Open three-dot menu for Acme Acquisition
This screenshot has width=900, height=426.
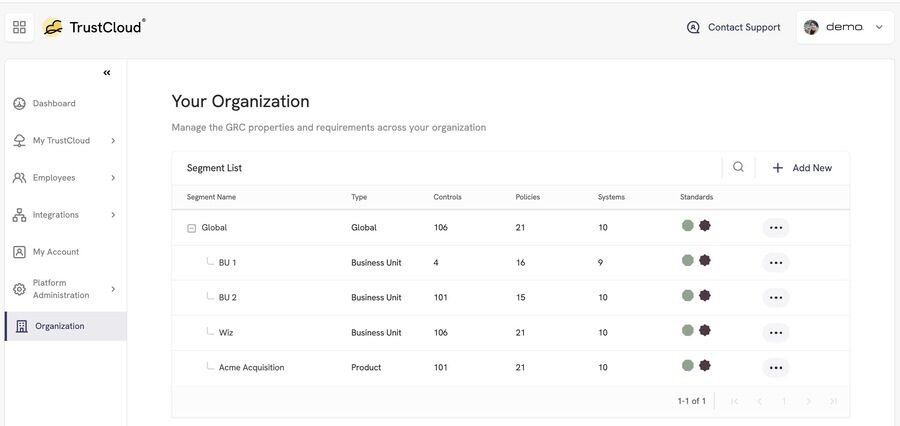click(x=775, y=367)
